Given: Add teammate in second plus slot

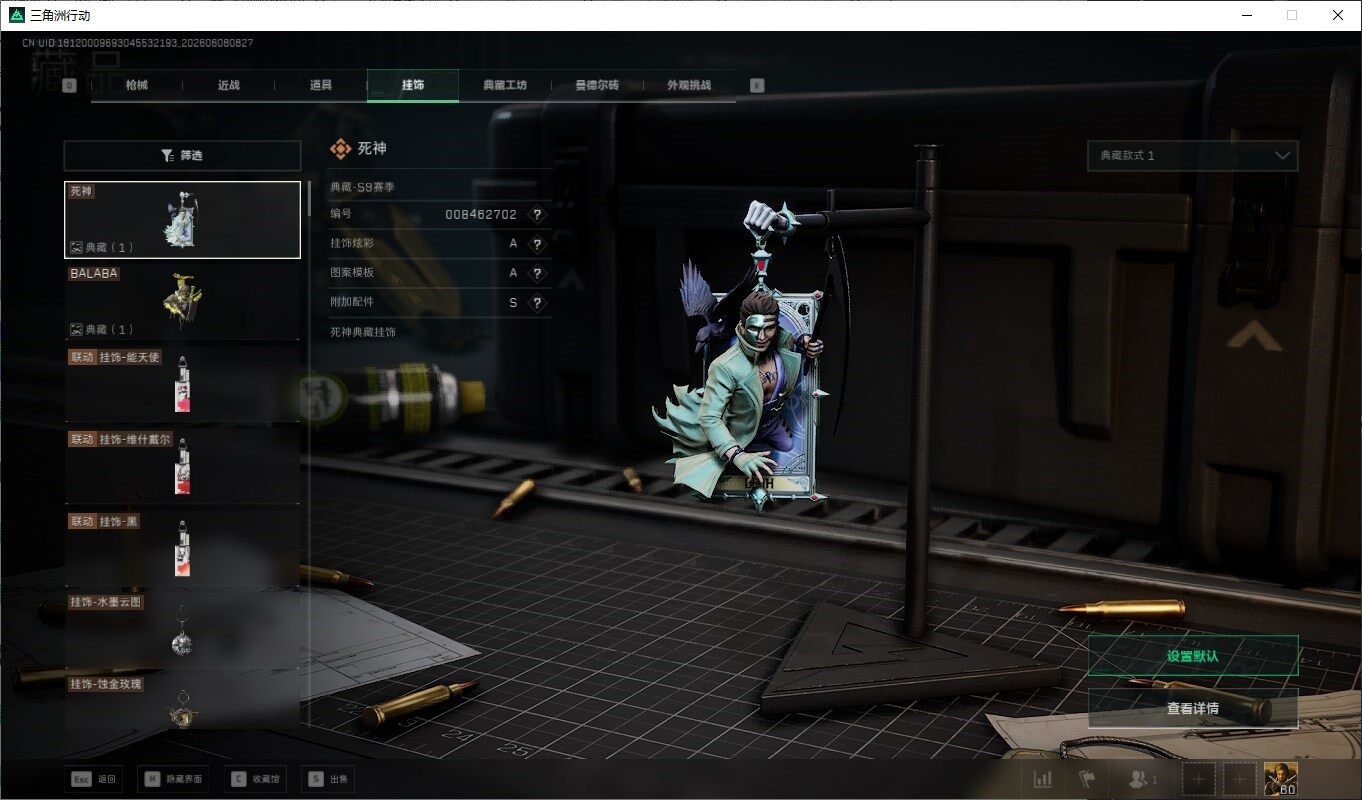Looking at the screenshot, I should tap(1240, 778).
